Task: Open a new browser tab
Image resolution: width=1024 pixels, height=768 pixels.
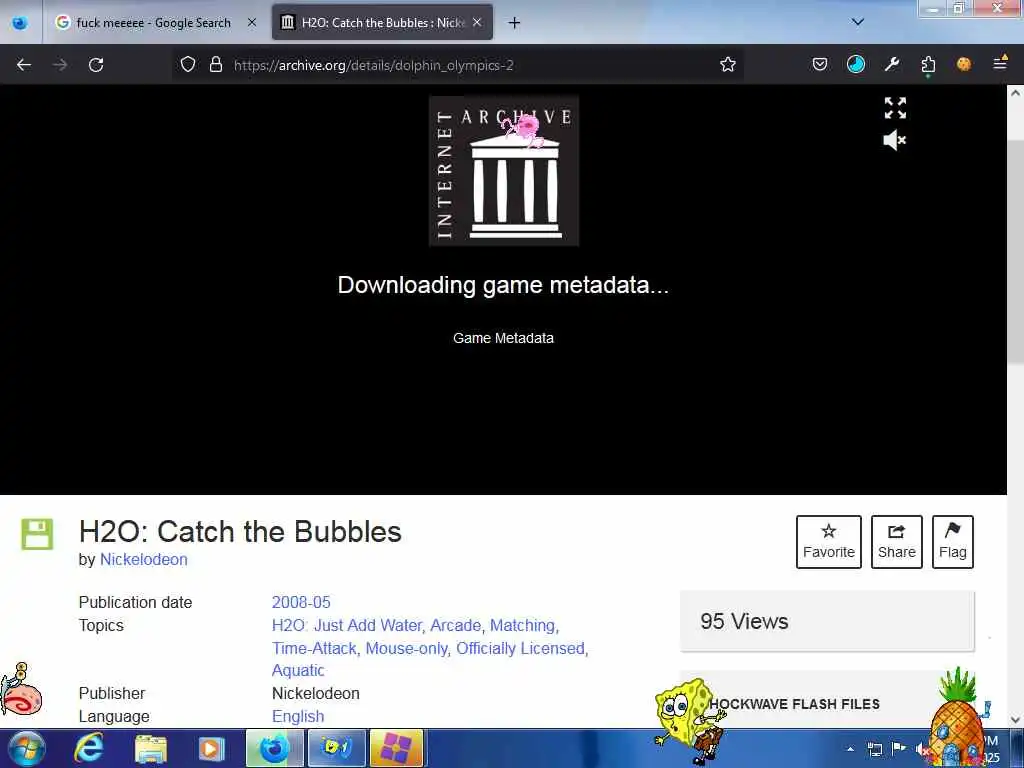Action: click(514, 23)
